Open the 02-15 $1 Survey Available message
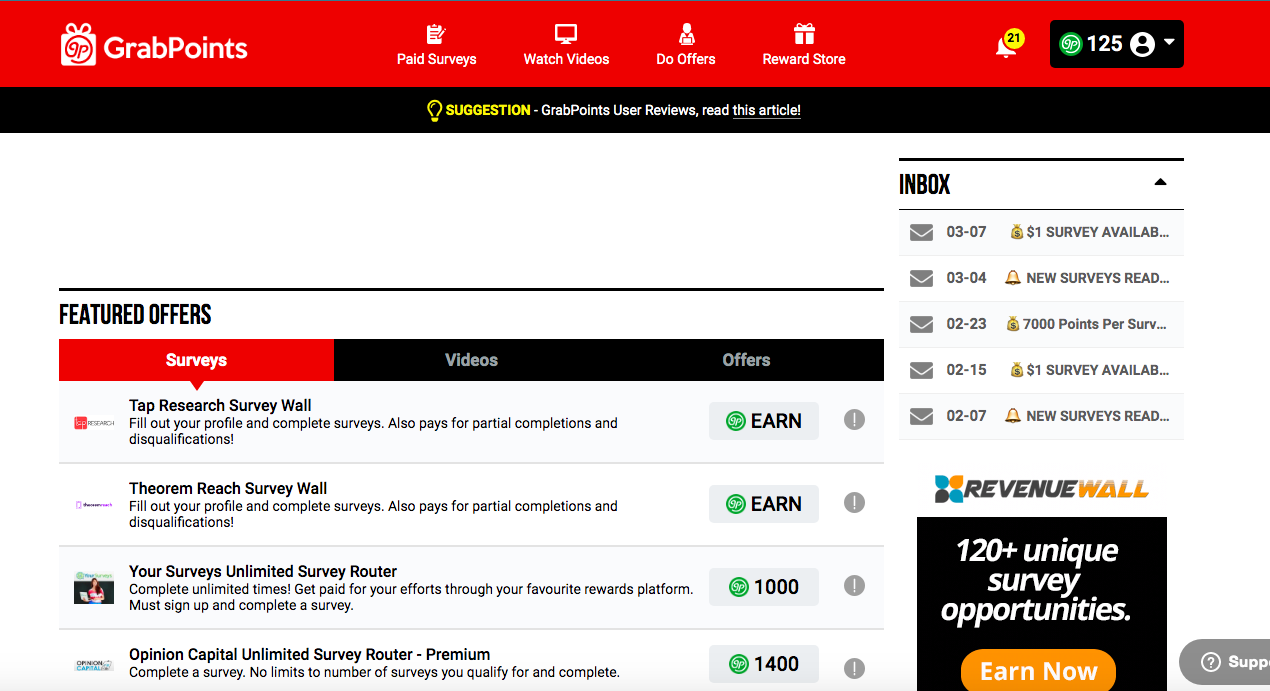 (1041, 370)
